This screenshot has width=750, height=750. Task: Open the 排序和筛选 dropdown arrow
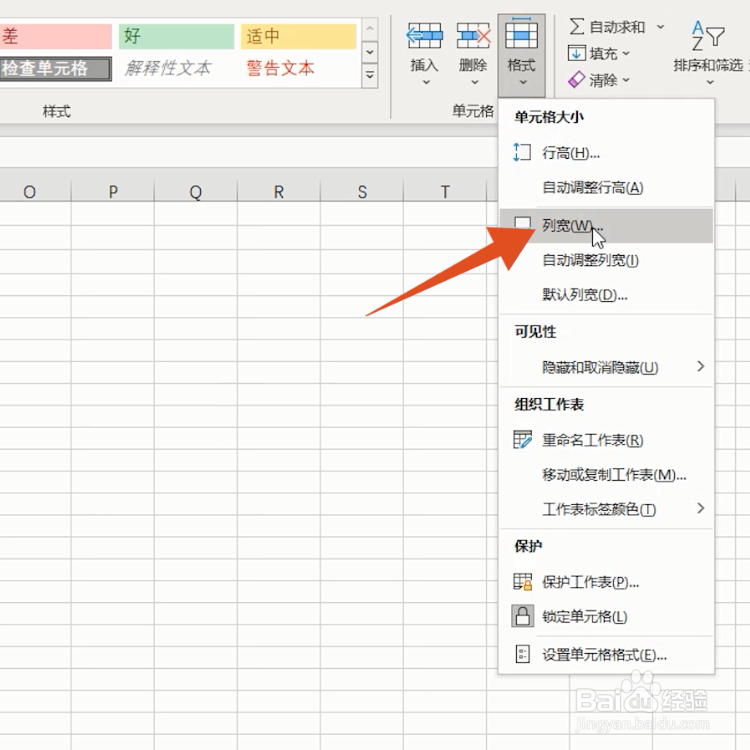710,82
